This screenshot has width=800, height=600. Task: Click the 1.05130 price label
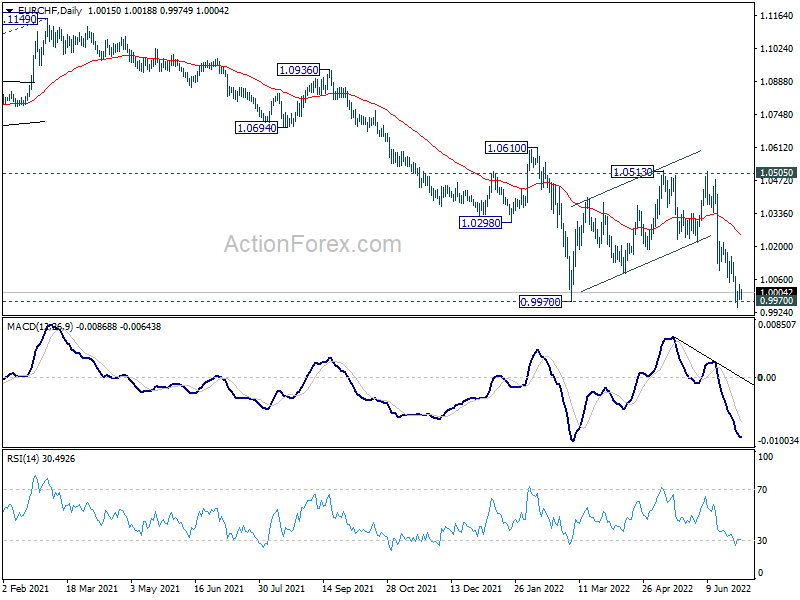tap(633, 172)
